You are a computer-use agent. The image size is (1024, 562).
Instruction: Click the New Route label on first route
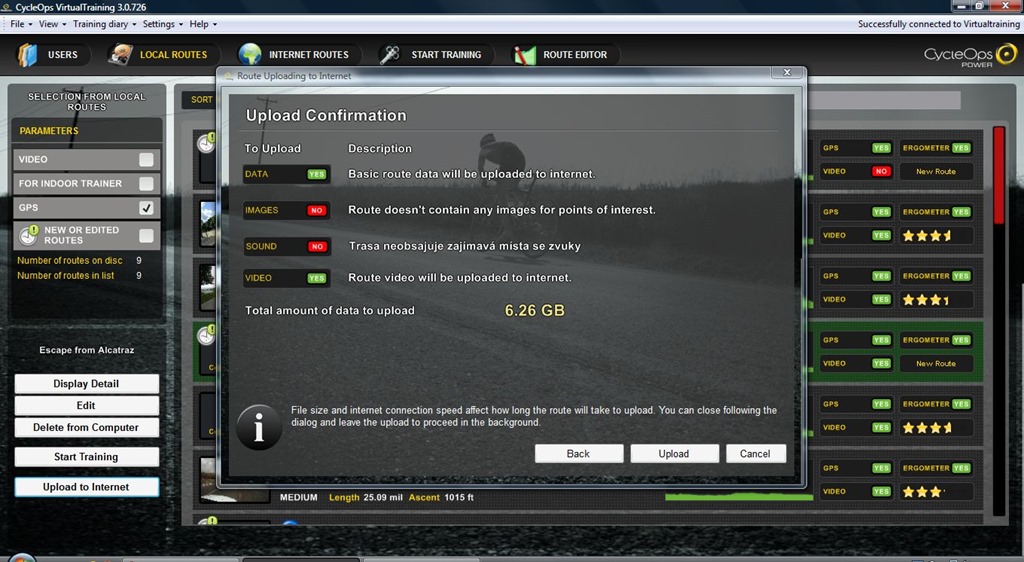(x=936, y=172)
